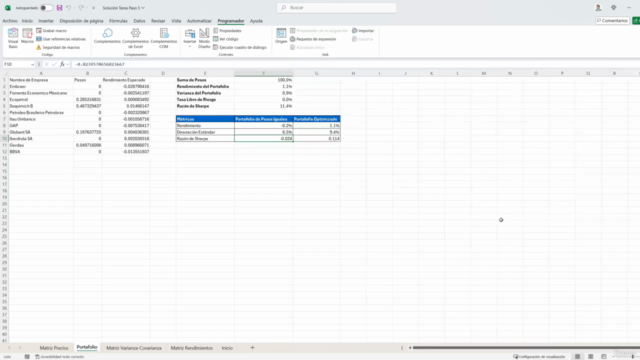Open the Complementos add-ins store

coord(107,36)
